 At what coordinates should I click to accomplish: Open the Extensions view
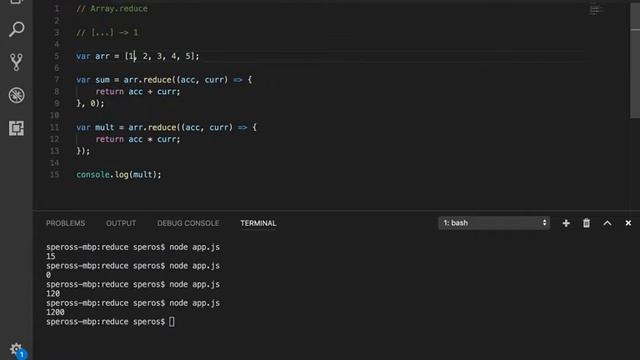16,128
